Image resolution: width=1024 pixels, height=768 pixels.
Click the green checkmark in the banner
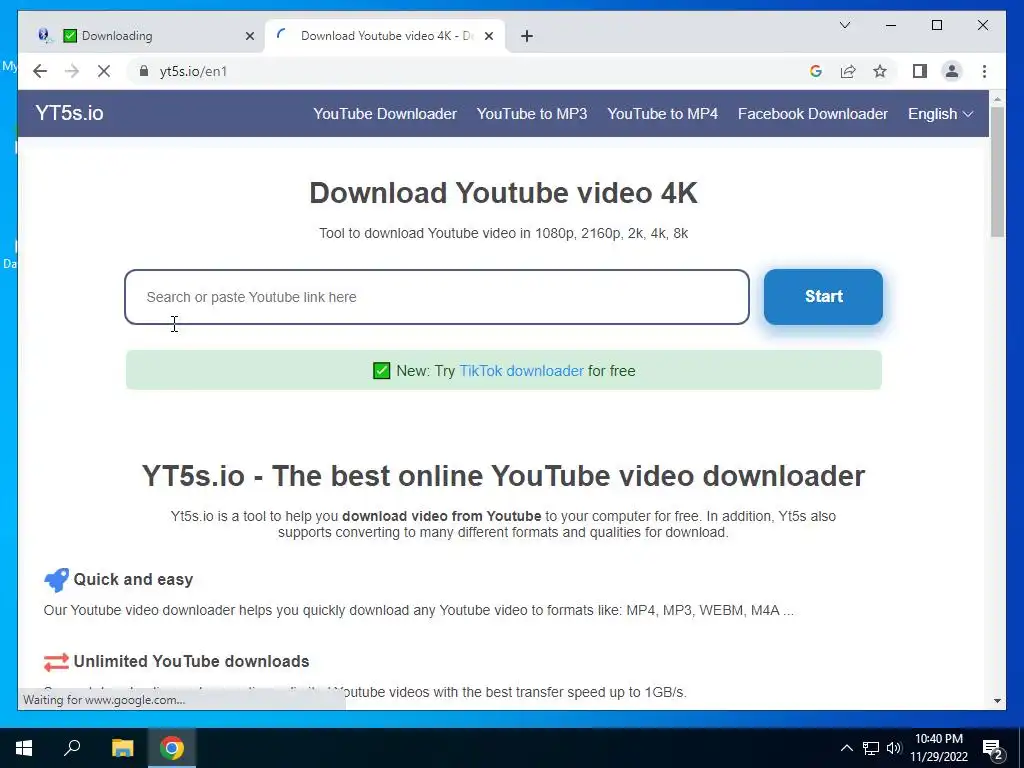click(381, 371)
